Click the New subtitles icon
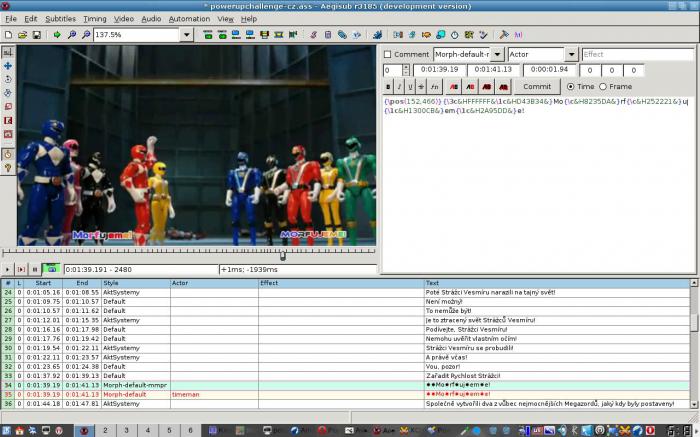Viewport: 700px width, 437px height. (x=8, y=35)
